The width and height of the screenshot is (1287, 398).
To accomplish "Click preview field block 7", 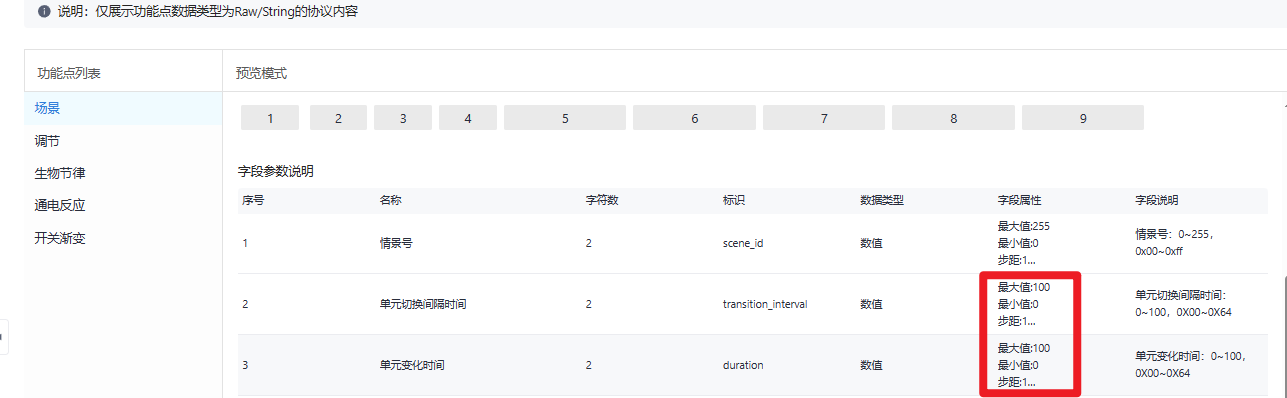I will (824, 118).
